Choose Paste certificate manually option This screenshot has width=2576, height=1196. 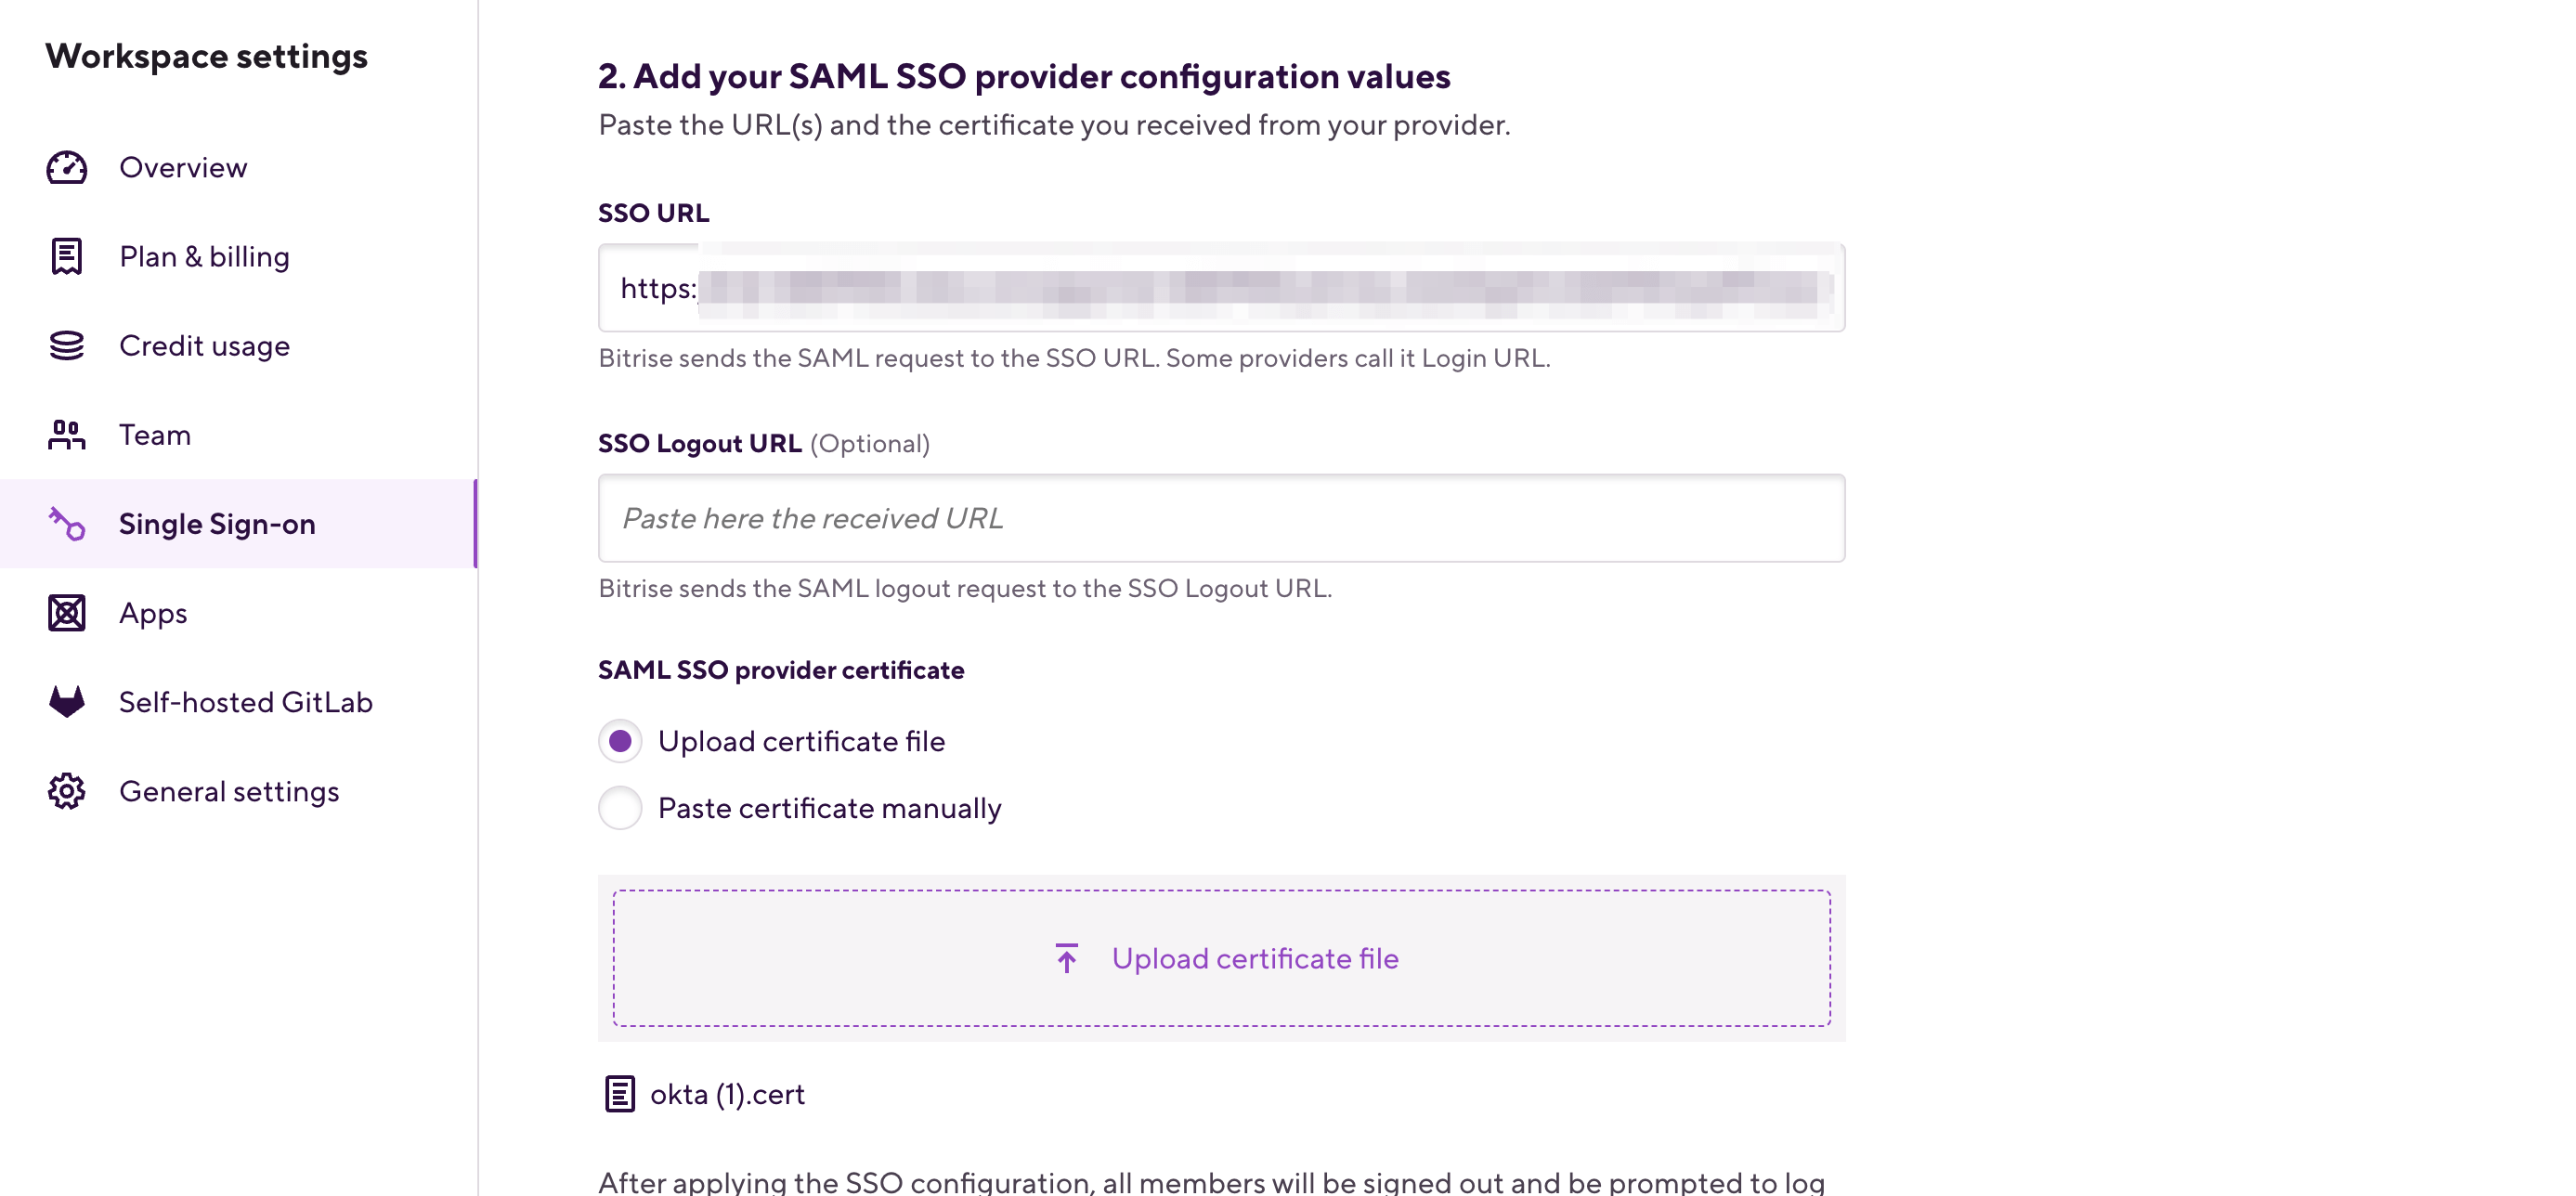point(620,808)
